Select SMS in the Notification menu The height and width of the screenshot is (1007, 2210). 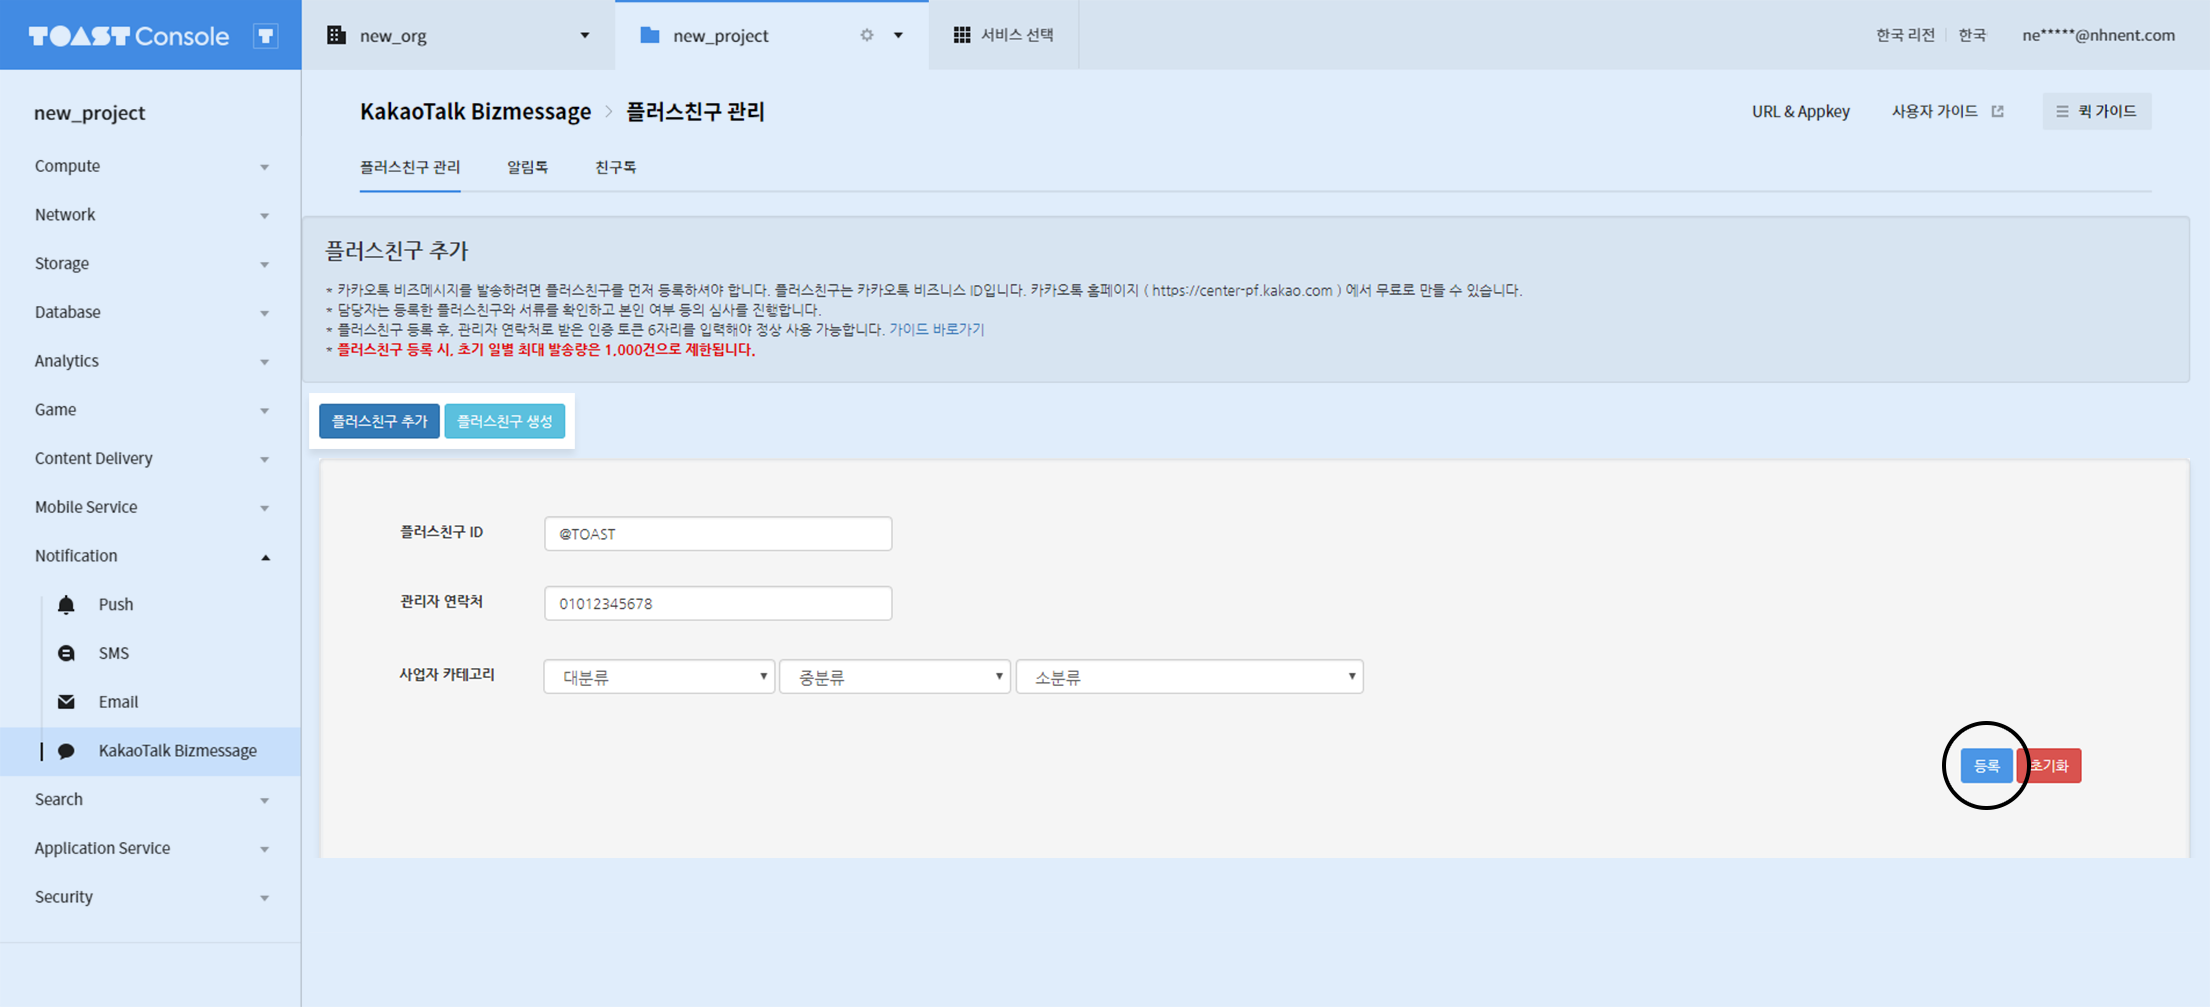[x=114, y=653]
